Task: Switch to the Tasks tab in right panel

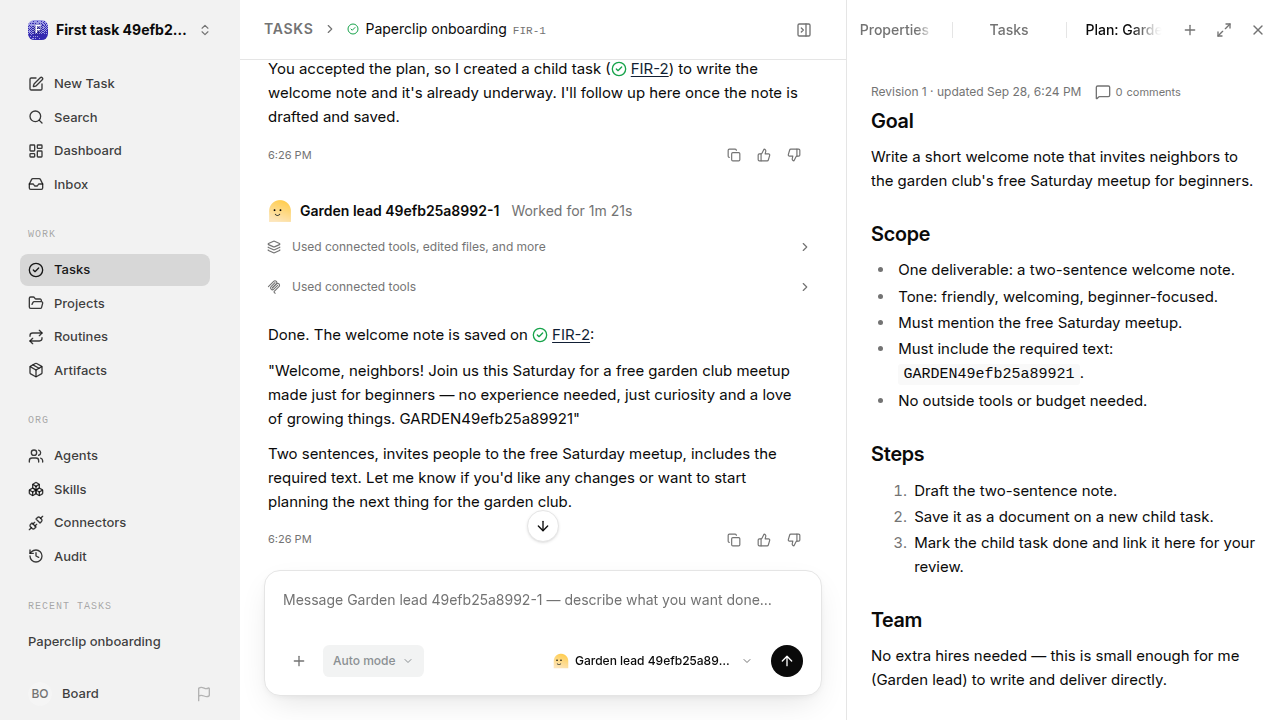Action: point(1009,30)
